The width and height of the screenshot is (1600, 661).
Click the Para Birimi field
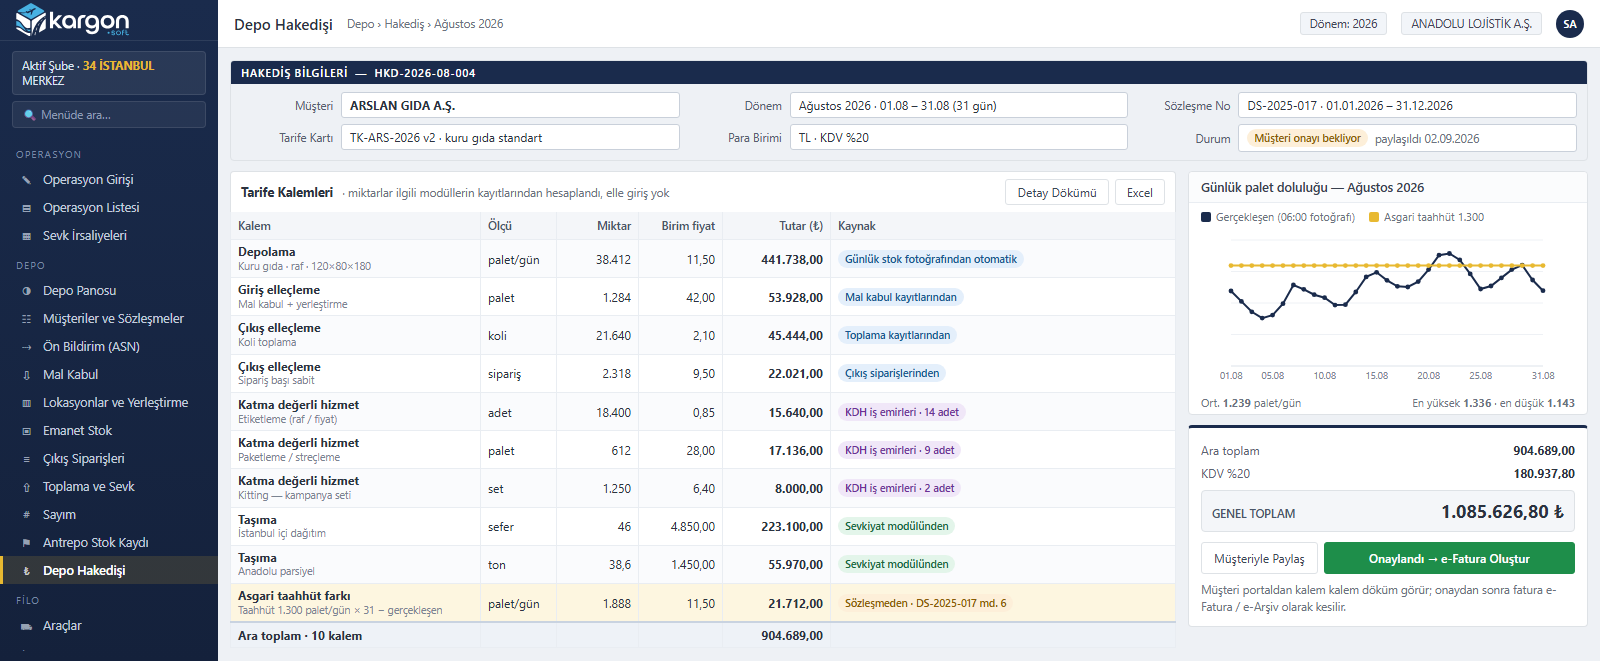(x=959, y=137)
